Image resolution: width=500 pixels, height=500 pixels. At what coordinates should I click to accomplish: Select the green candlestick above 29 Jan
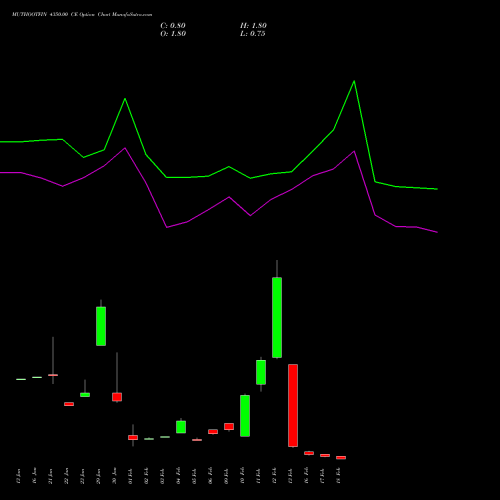(101, 326)
